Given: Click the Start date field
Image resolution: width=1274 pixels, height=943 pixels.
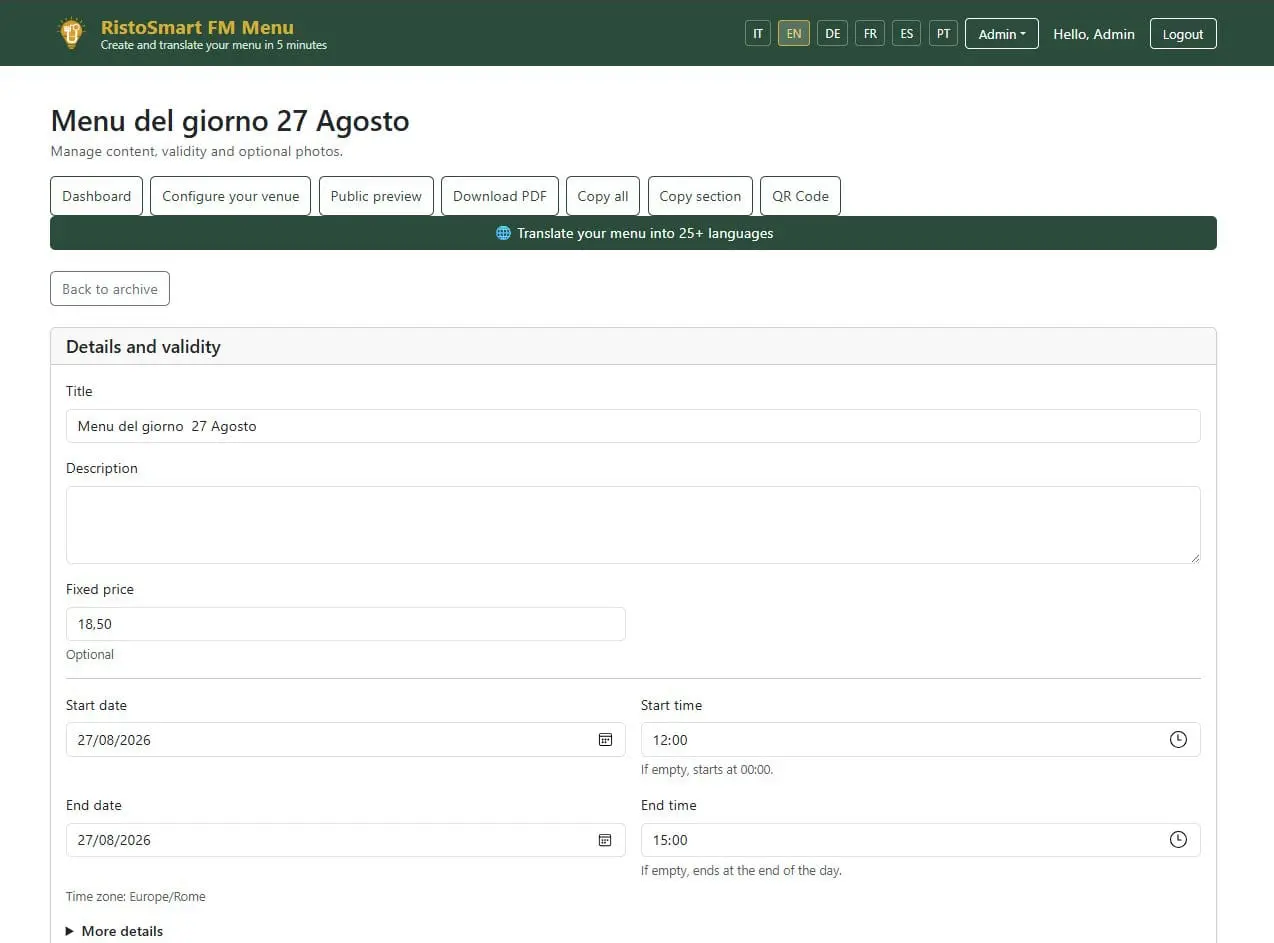Looking at the screenshot, I should pyautogui.click(x=346, y=740).
